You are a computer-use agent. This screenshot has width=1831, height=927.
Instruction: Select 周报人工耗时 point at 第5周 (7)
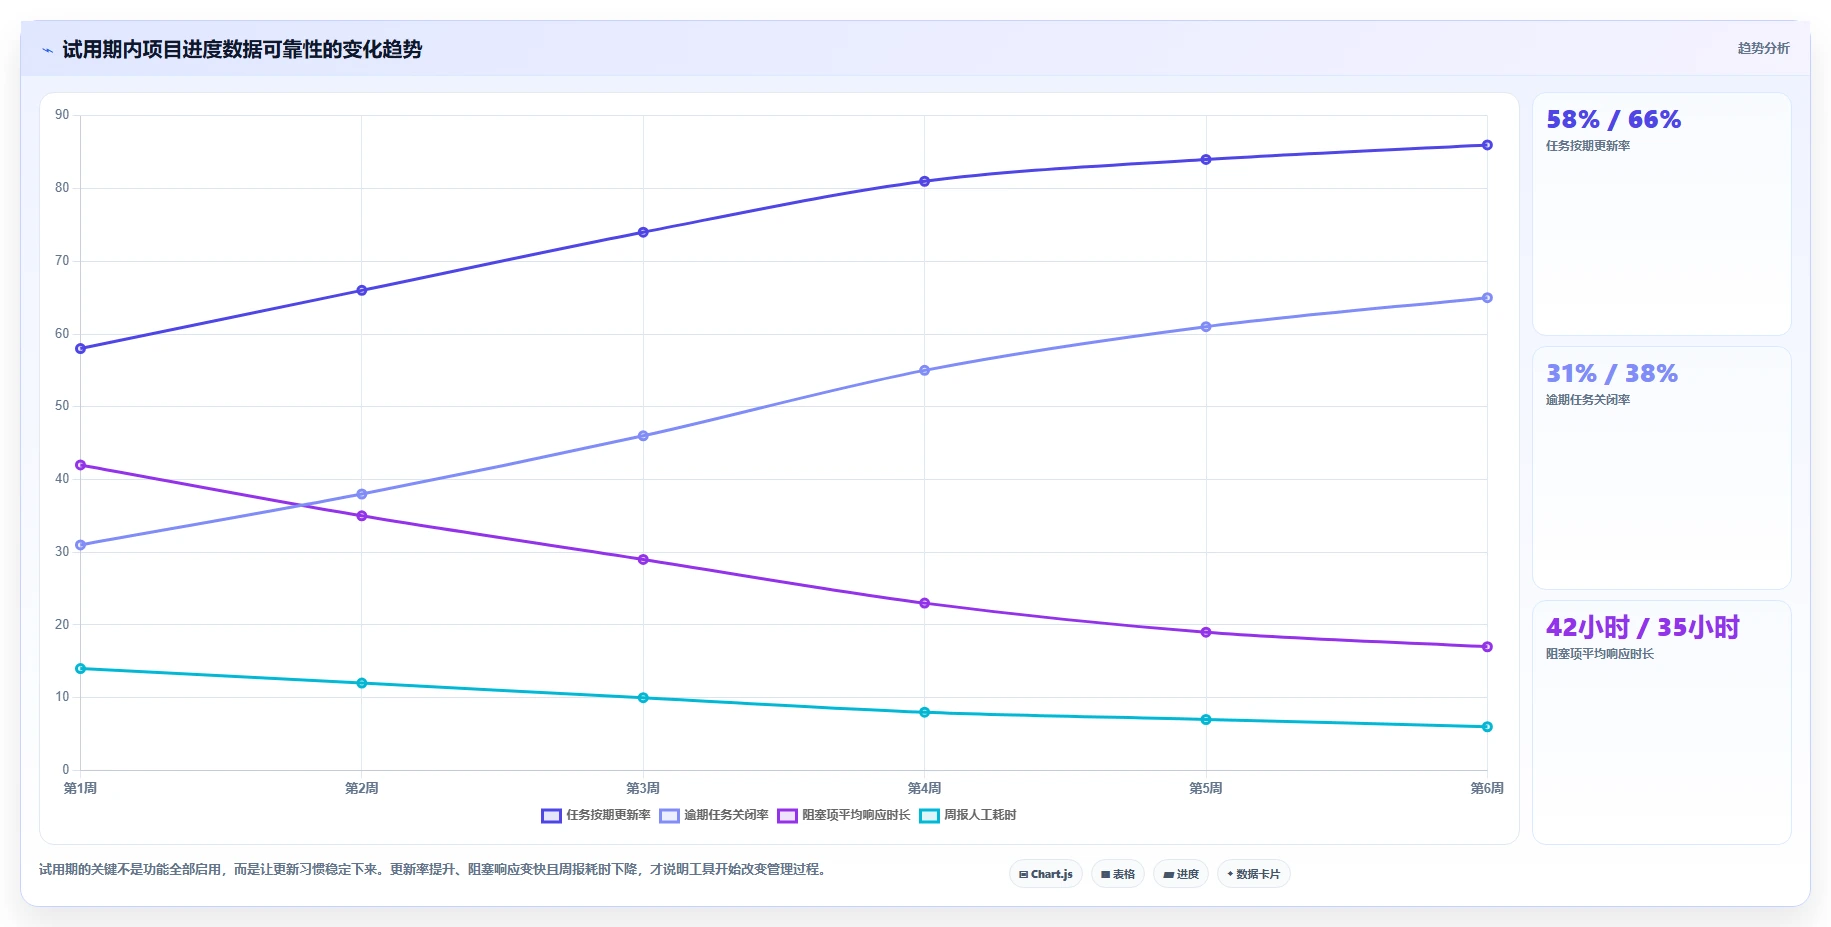click(x=1206, y=720)
